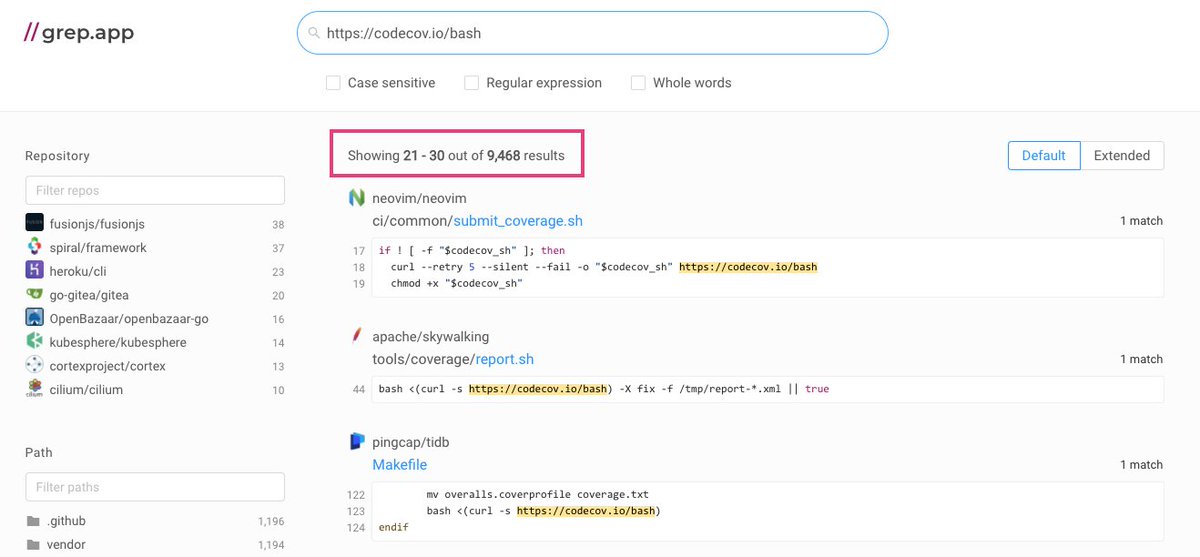Click line 122 mv command in Makefile snippet
1200x557 pixels.
pos(540,495)
